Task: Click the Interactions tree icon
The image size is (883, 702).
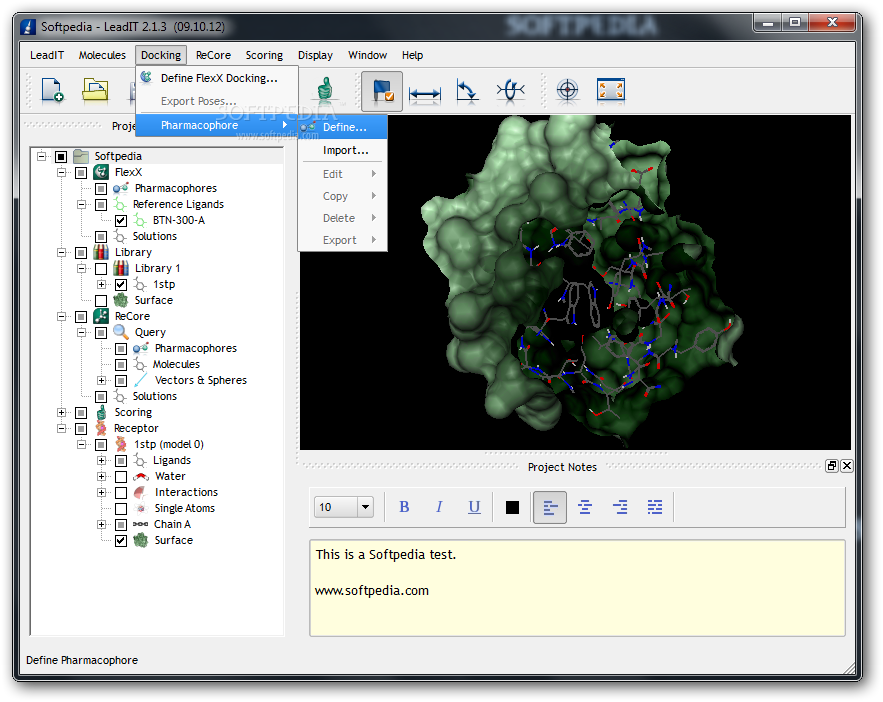Action: point(140,493)
